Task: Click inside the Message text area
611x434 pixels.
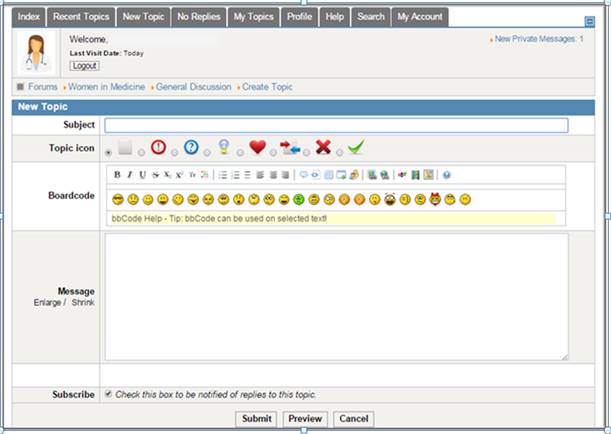Action: [337, 297]
